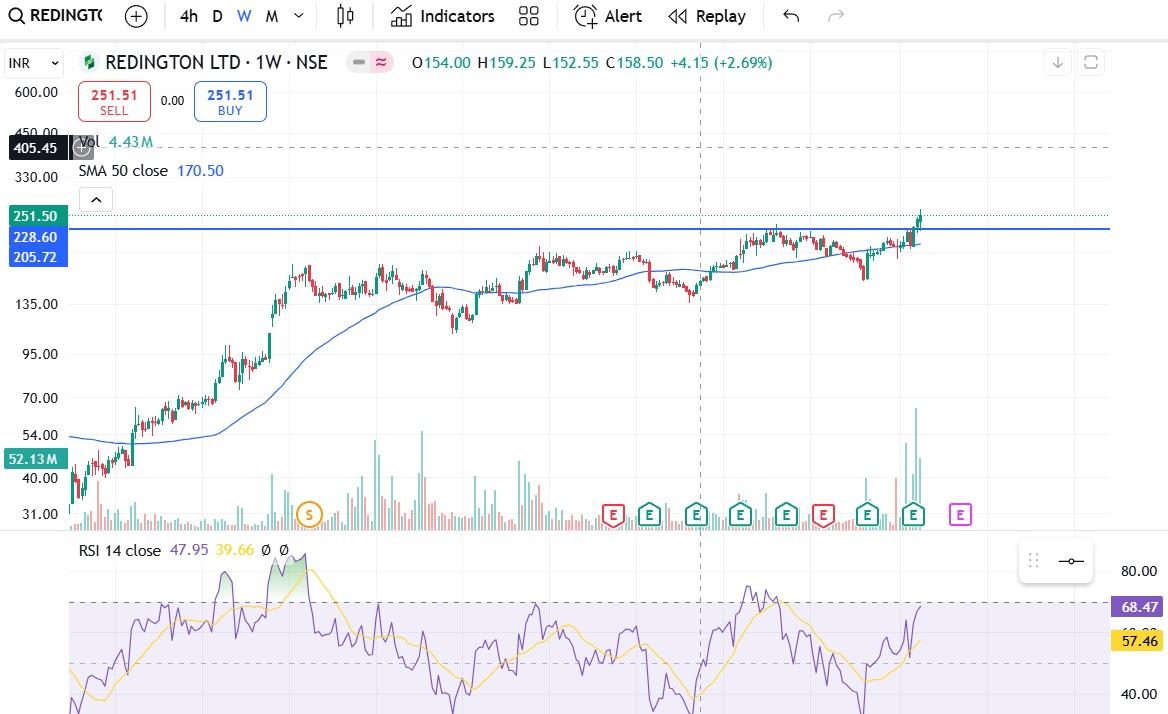This screenshot has height=714, width=1168.
Task: Undo the last chart action
Action: point(791,16)
